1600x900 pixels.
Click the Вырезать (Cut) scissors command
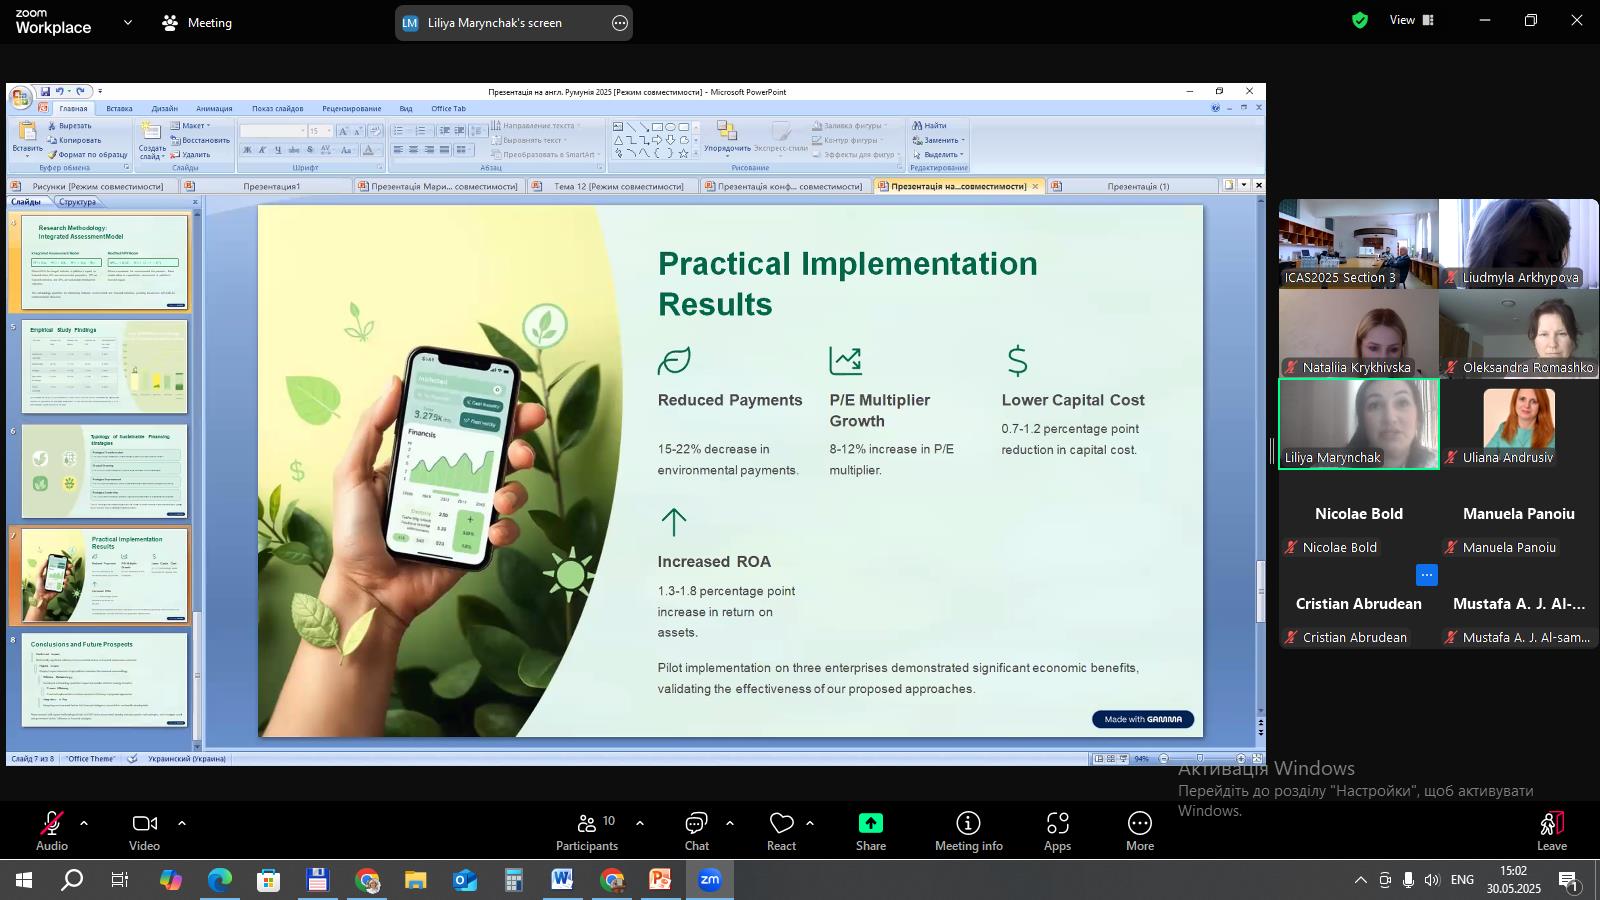(70, 126)
